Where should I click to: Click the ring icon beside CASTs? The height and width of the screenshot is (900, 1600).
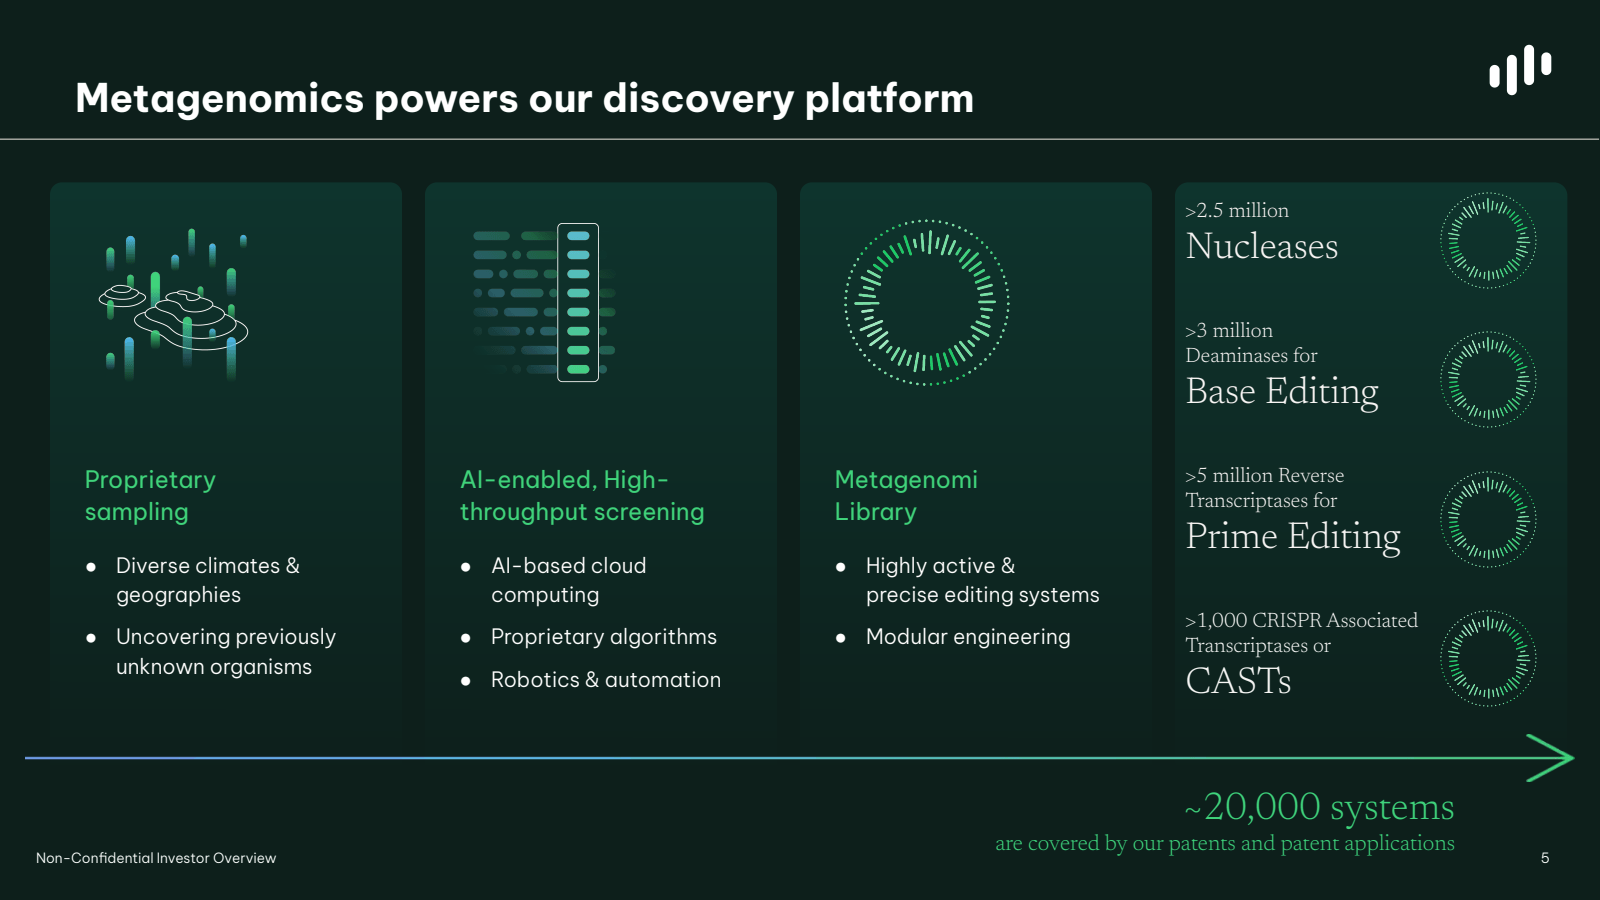(1488, 659)
